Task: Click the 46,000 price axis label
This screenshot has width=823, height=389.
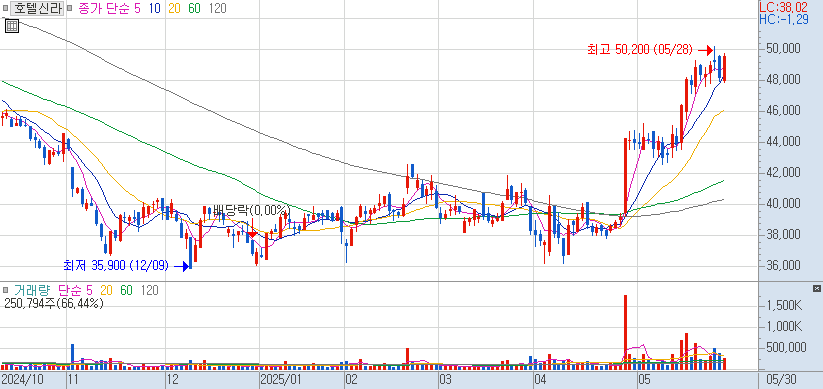Action: [x=783, y=110]
